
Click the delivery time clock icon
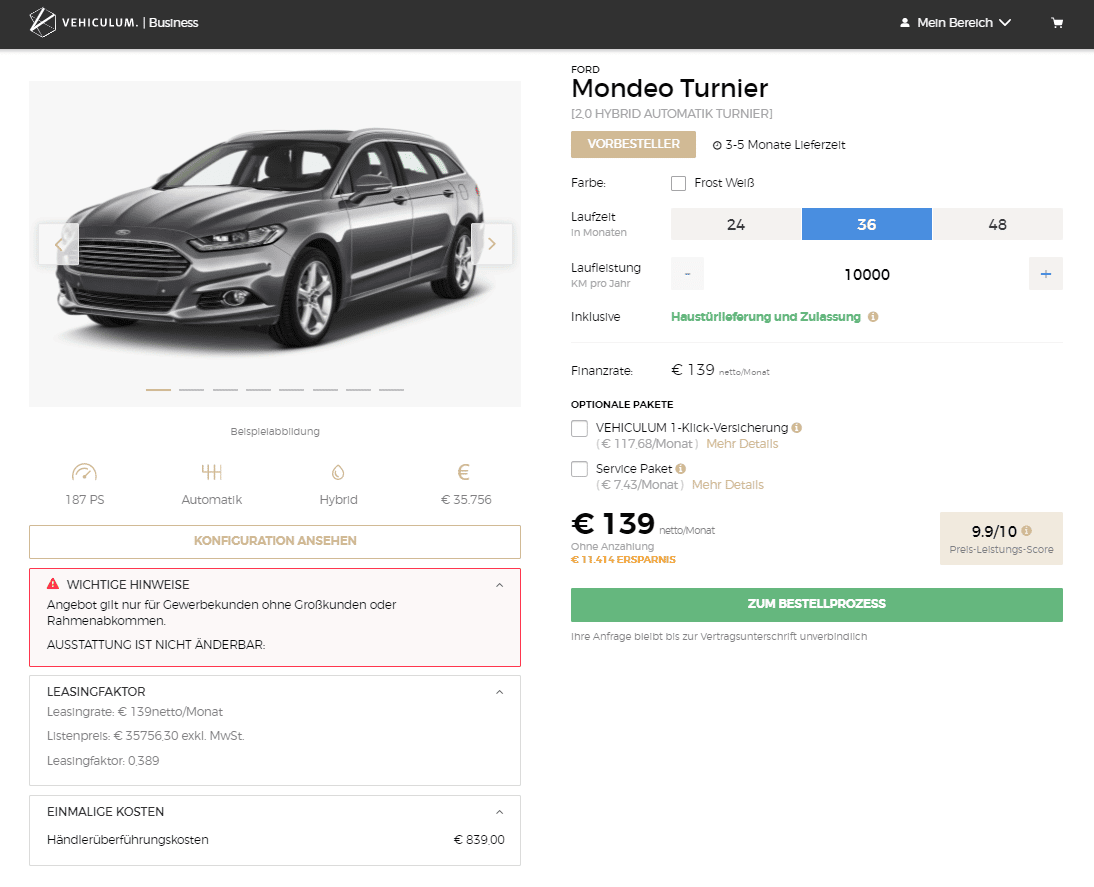click(x=717, y=145)
